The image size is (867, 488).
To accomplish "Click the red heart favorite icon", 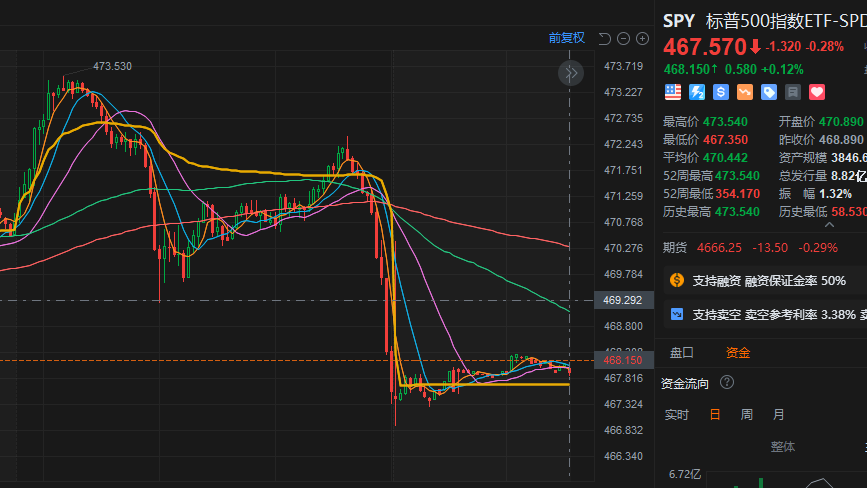I will 817,92.
